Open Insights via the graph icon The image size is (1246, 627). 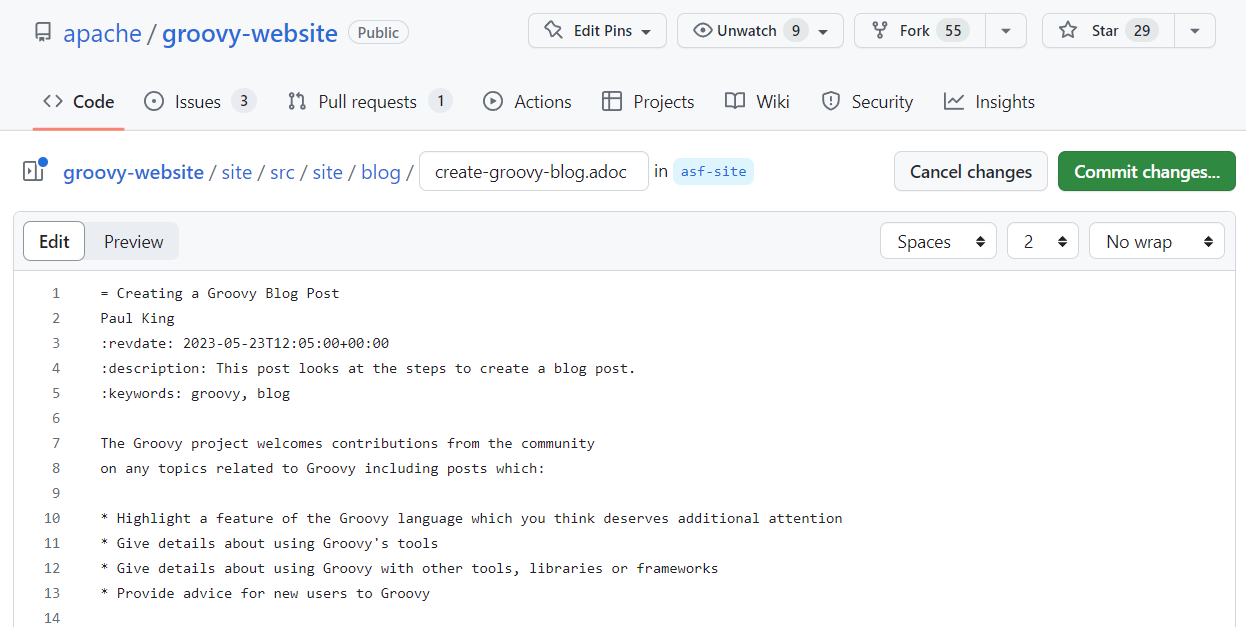coord(954,101)
